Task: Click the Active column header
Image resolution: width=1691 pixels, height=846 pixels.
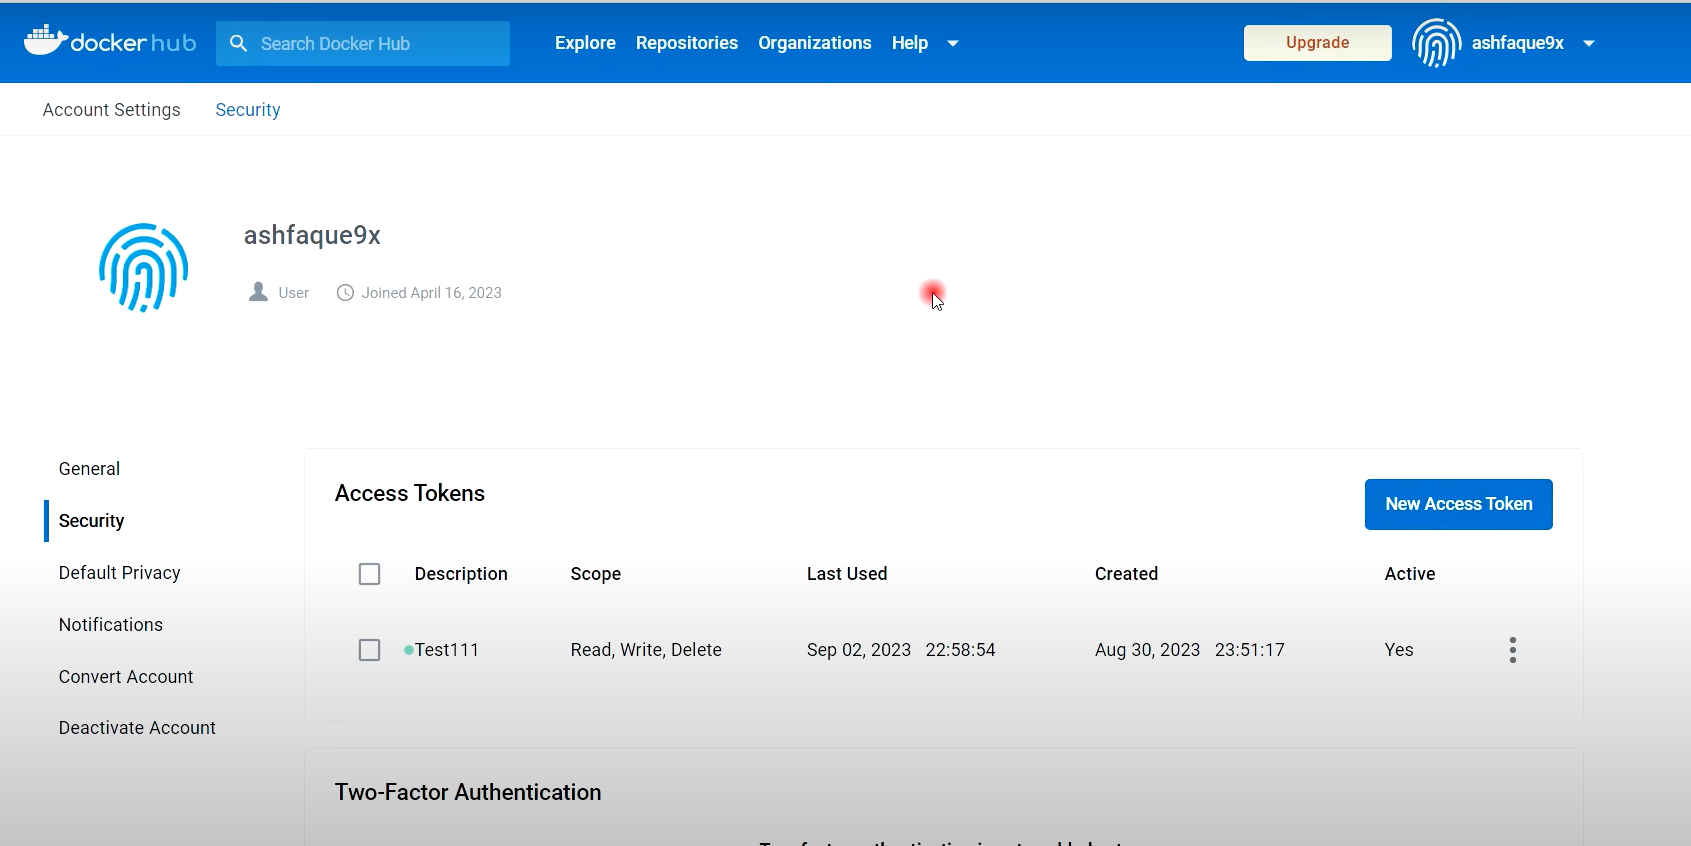Action: click(1410, 574)
